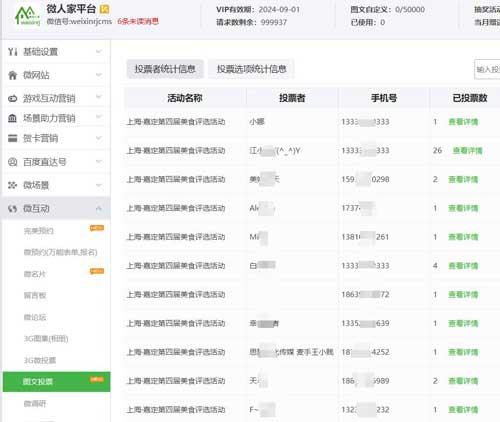Viewport: 500px width, 422px height.
Task: Click the 基础设置 sidebar icon
Action: (12, 52)
